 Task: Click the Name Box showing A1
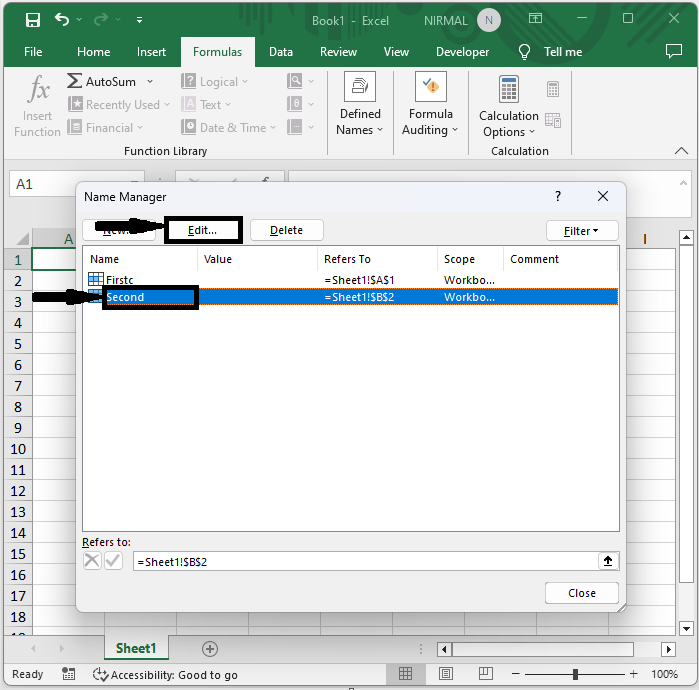point(77,184)
